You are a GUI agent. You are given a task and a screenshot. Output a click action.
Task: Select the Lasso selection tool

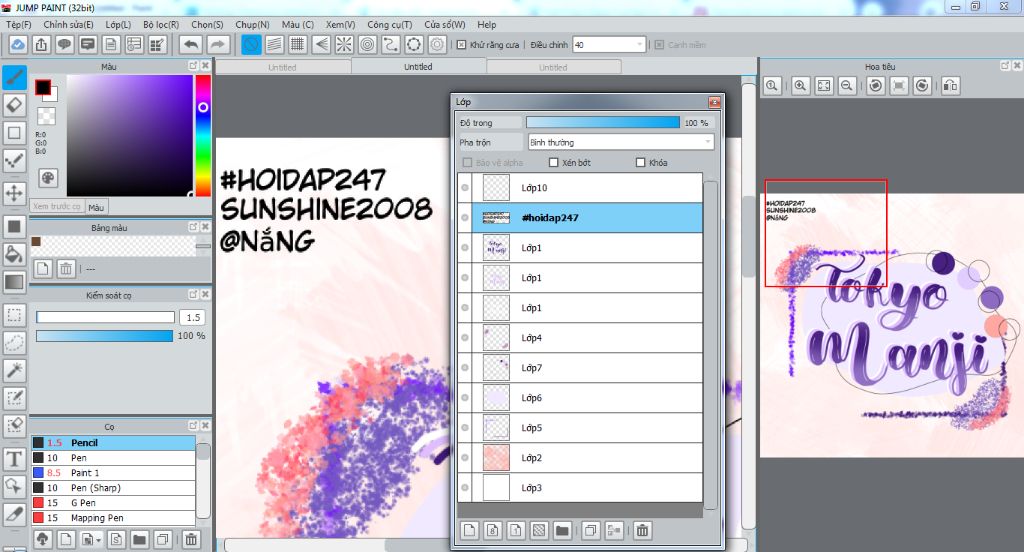pyautogui.click(x=14, y=342)
